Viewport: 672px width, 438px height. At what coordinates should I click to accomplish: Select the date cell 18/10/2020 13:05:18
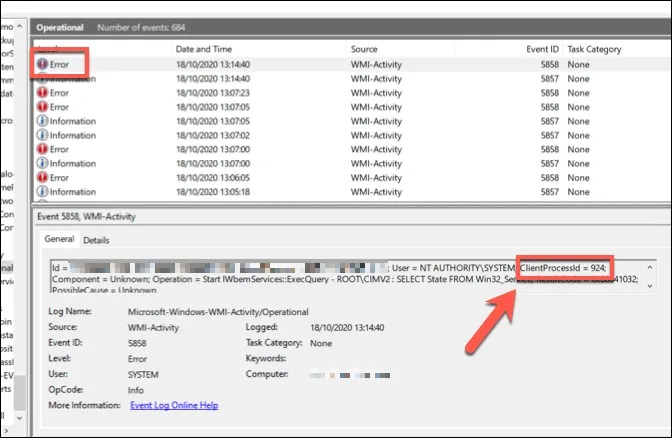tap(213, 192)
